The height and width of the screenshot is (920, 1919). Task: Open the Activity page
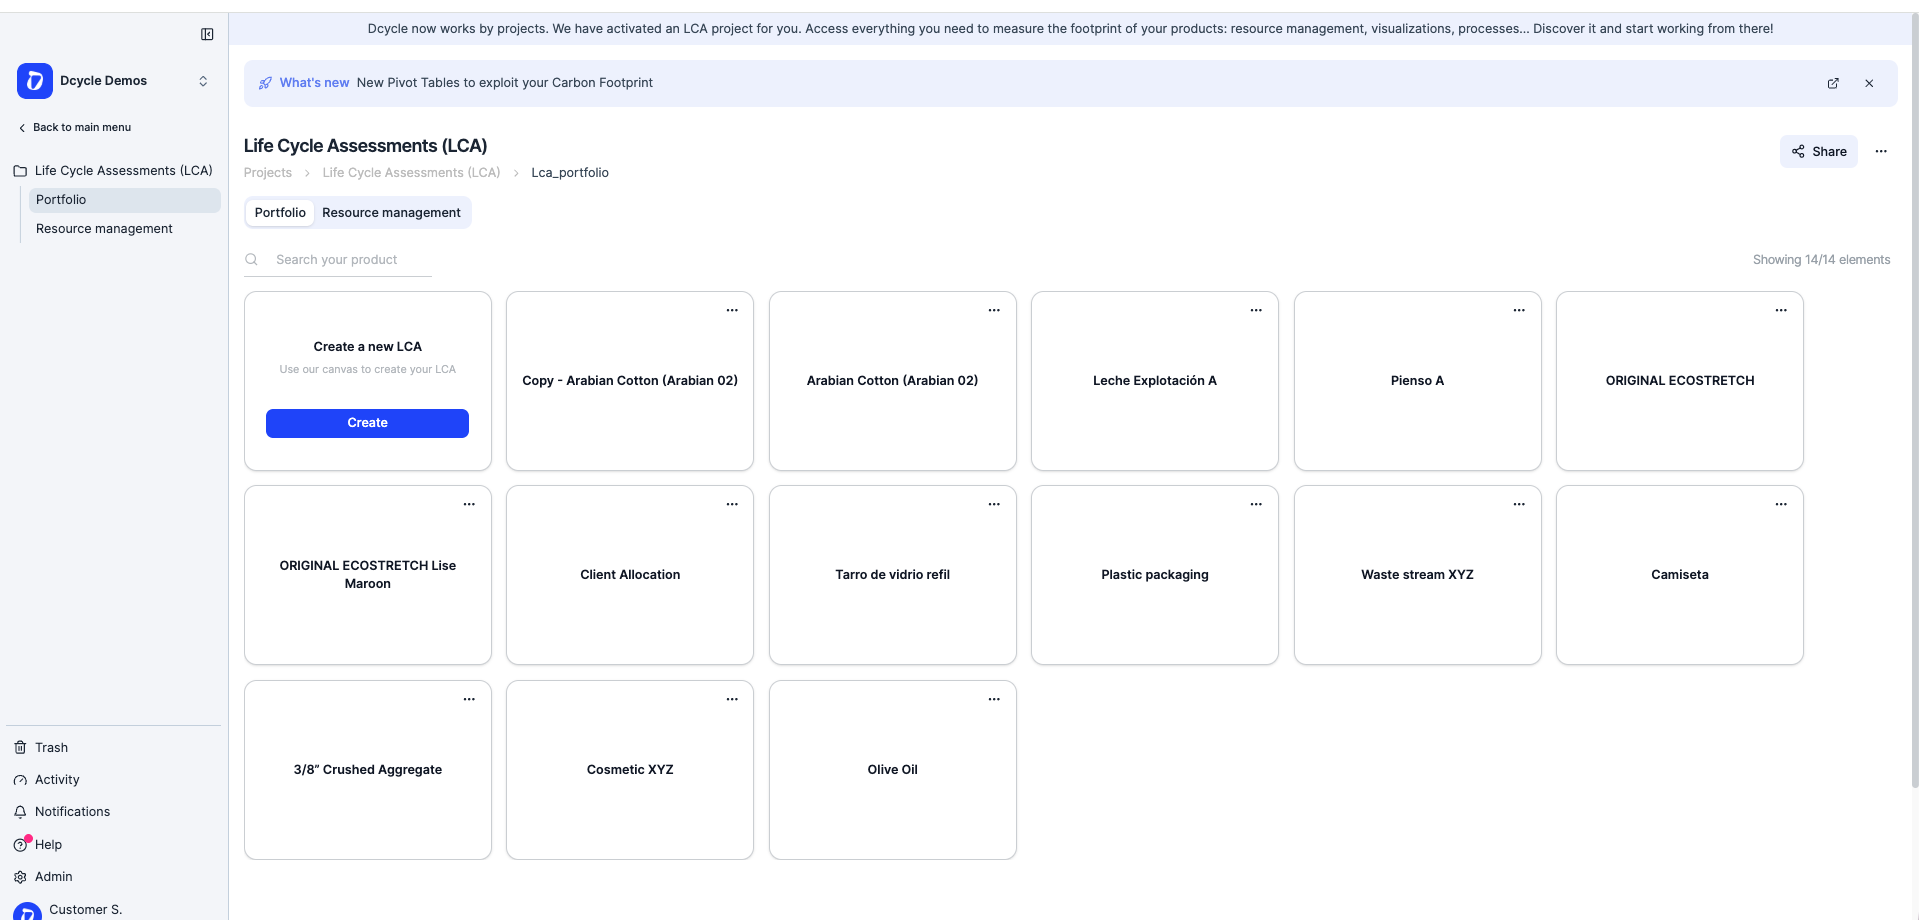tap(57, 779)
